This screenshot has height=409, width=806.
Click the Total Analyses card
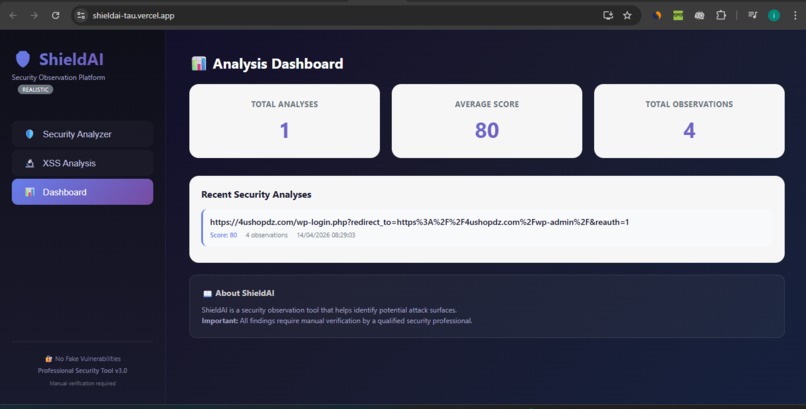(284, 121)
